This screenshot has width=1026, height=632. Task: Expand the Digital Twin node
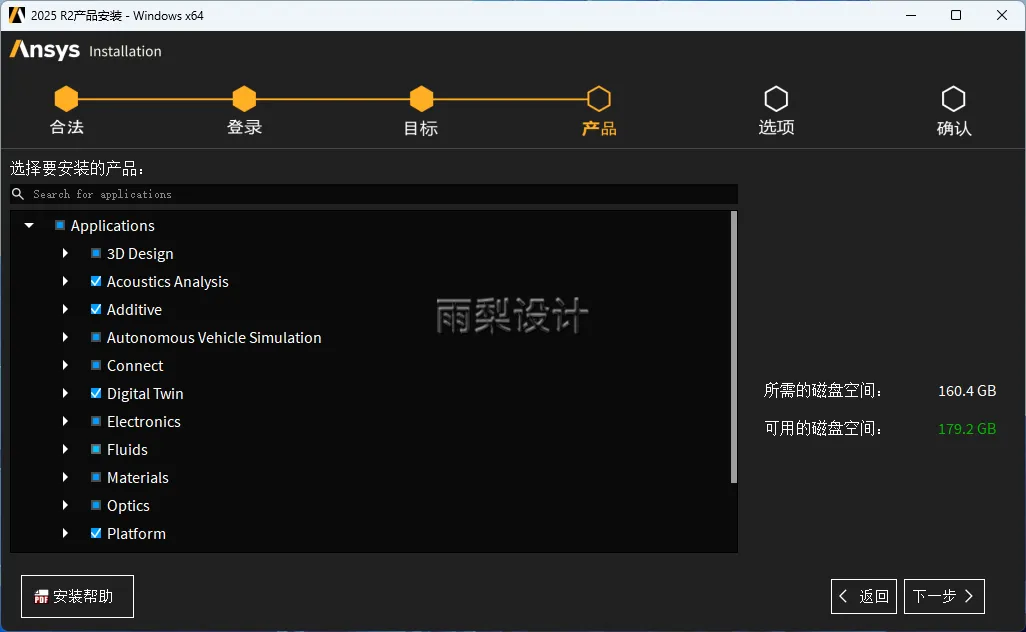(65, 393)
